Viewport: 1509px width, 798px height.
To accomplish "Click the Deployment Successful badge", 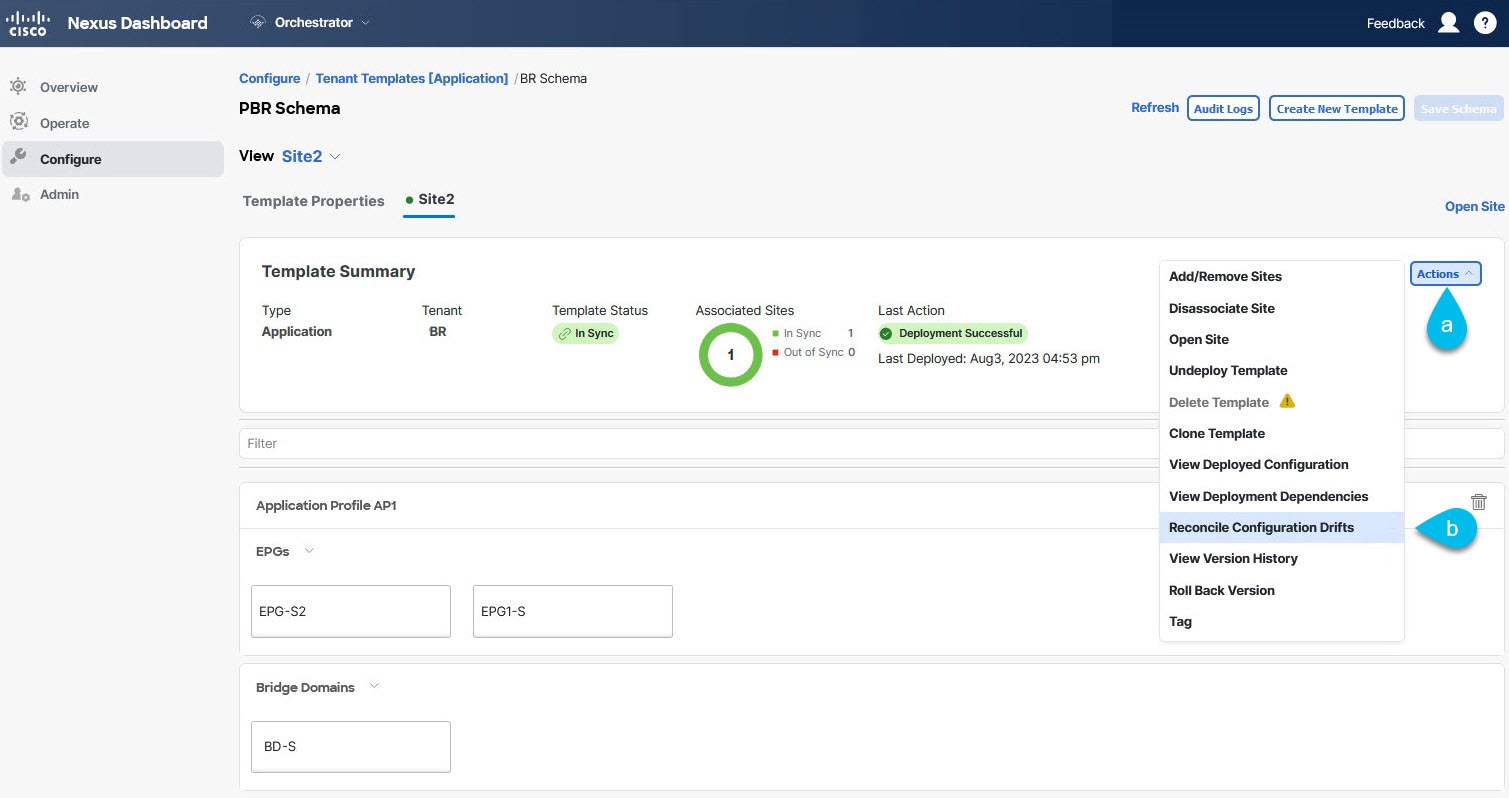I will [952, 333].
